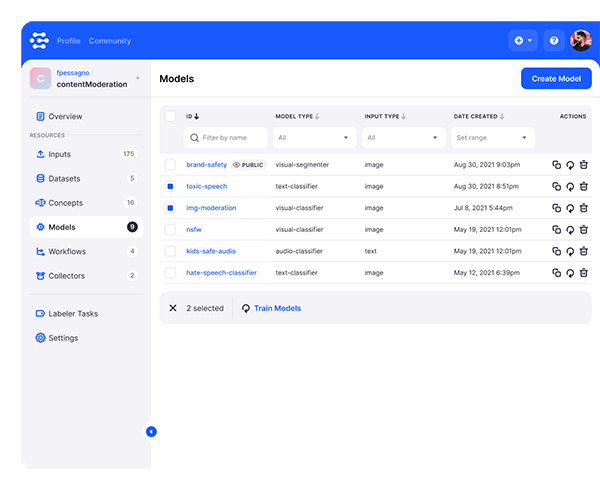Screen dimensions: 600x490
Task: Uncheck the toxic-speech checkbox
Action: click(x=170, y=186)
